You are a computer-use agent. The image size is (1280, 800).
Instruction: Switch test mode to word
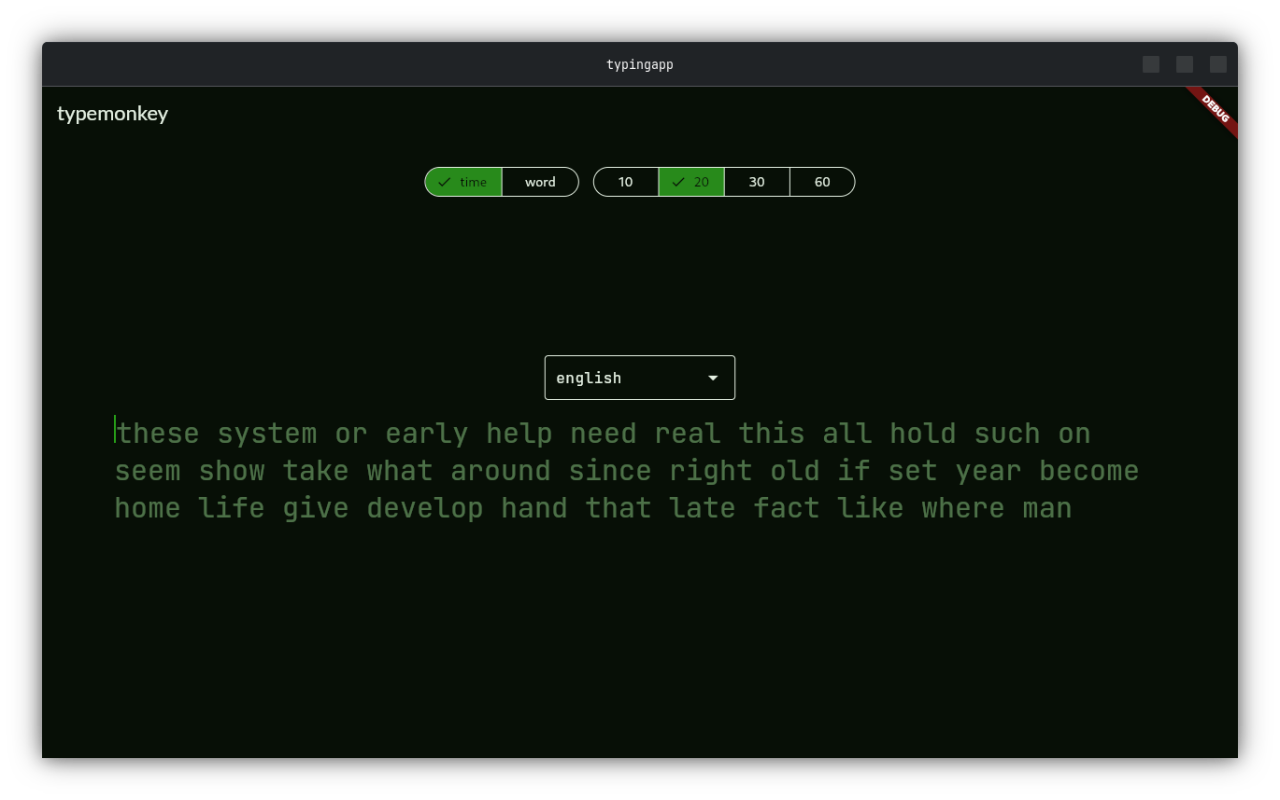[x=540, y=182]
